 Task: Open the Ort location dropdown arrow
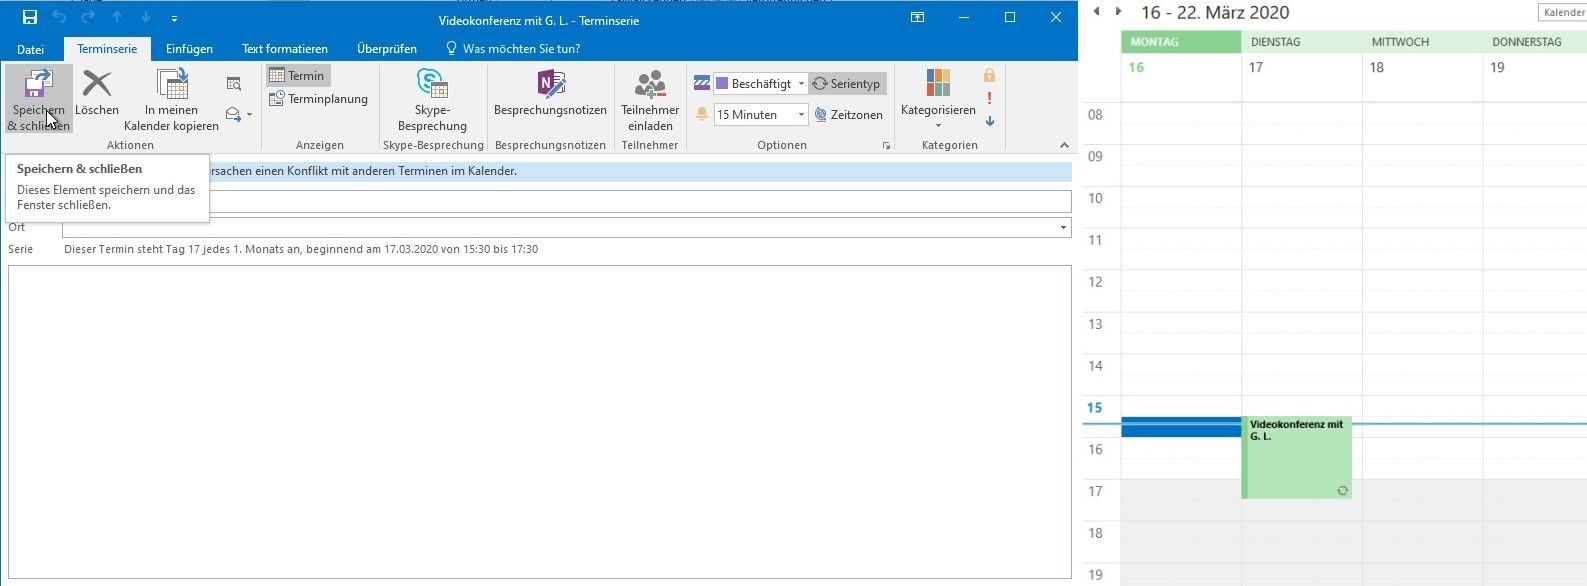pos(1063,228)
